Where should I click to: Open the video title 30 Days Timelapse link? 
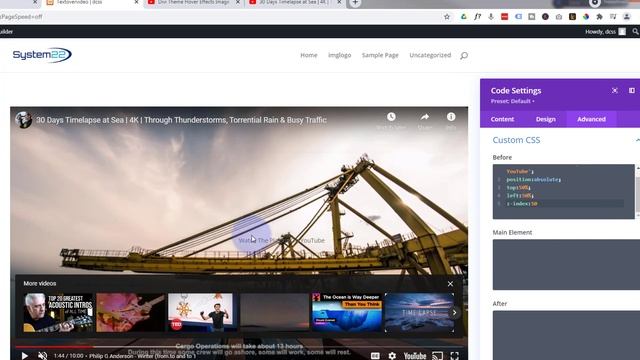pyautogui.click(x=181, y=120)
